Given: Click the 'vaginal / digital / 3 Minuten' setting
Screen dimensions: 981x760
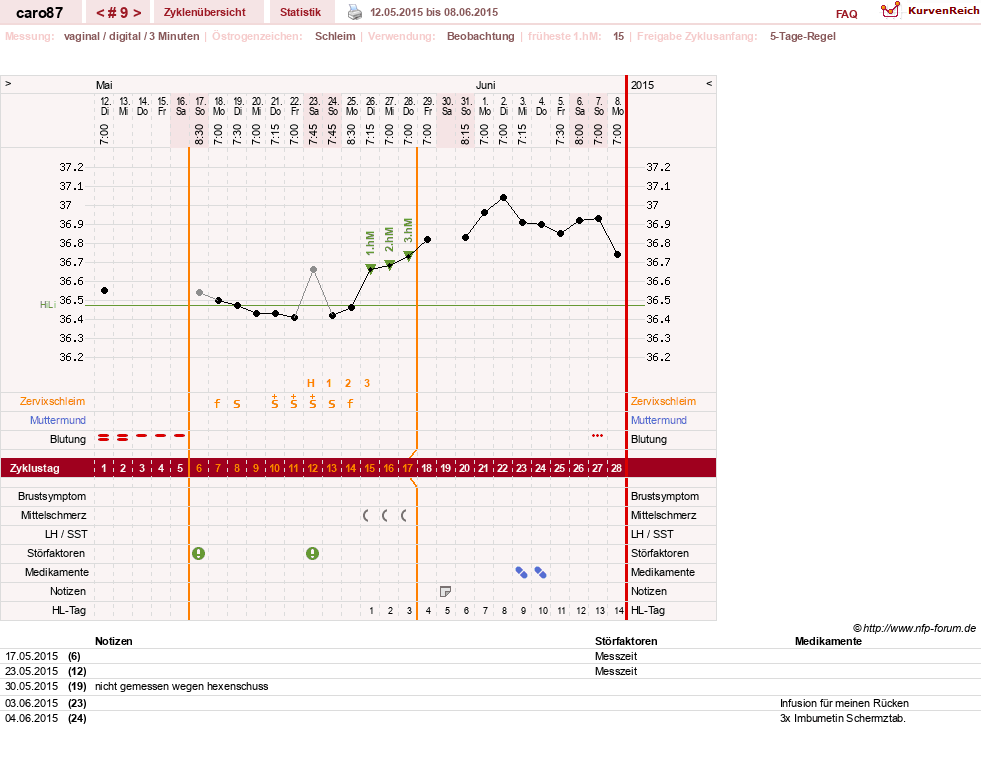Looking at the screenshot, I should pos(131,36).
